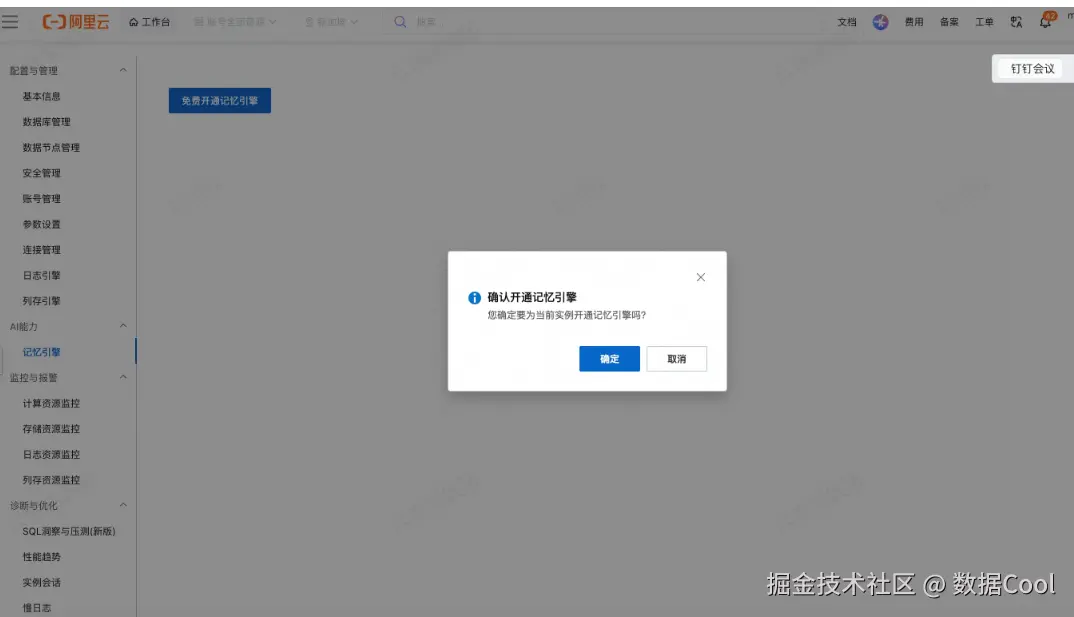Open the 文档 documentation link

pos(846,21)
